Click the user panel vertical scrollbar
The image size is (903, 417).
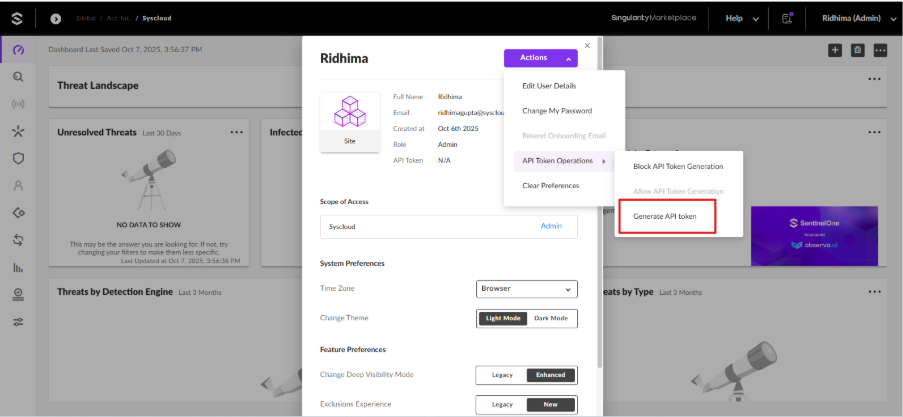coord(600,202)
